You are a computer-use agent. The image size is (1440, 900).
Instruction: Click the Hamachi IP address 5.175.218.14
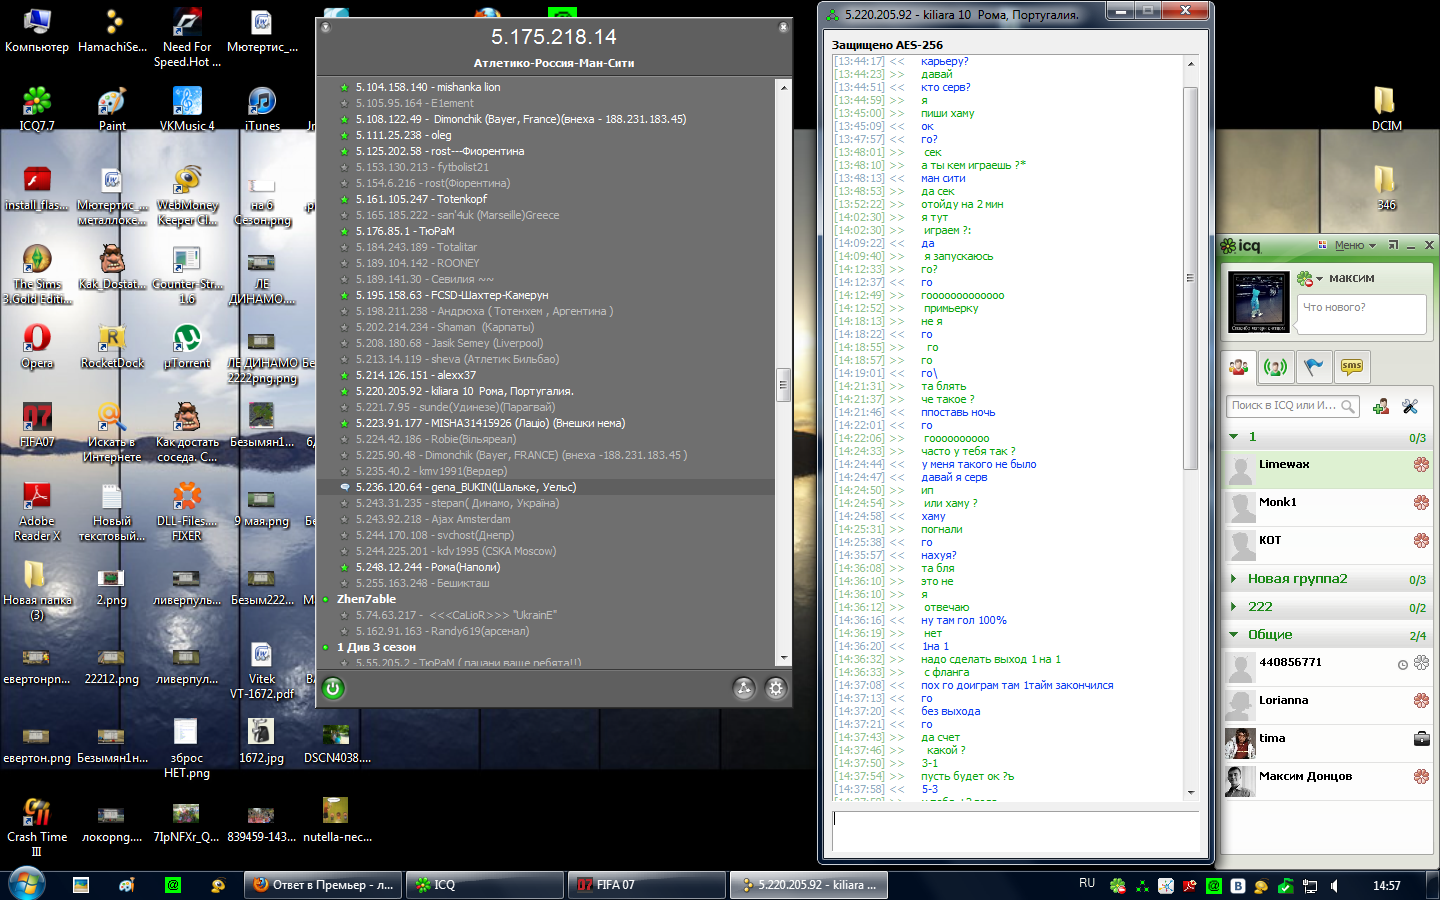click(554, 37)
